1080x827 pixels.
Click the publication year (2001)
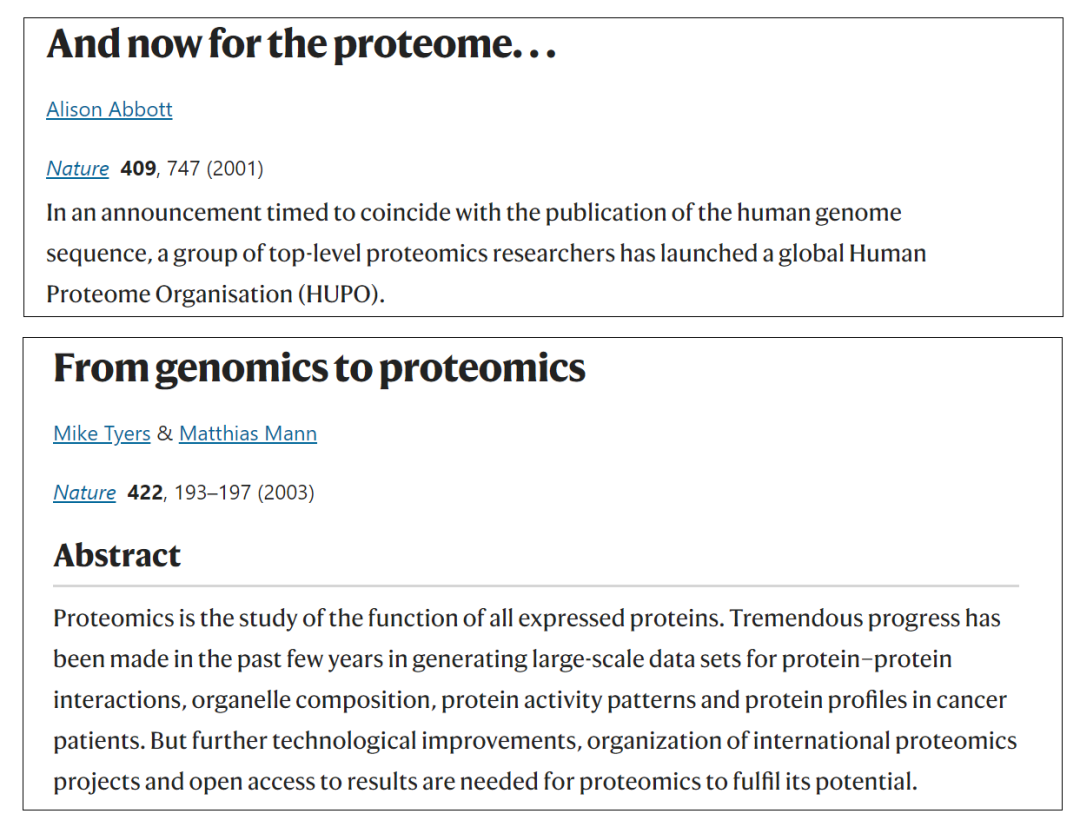click(235, 169)
